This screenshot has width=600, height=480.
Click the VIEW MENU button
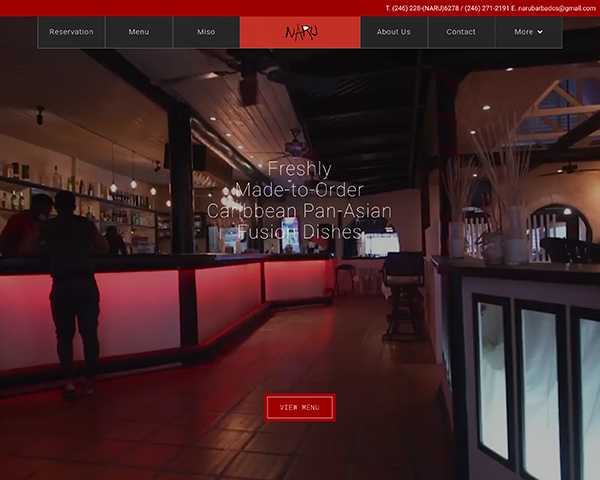(x=300, y=407)
